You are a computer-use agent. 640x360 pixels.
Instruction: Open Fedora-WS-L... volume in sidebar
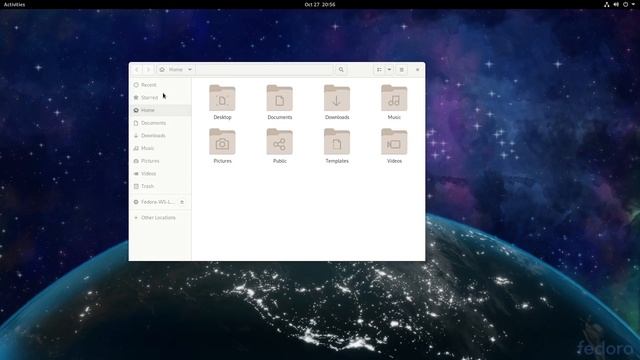(x=157, y=202)
